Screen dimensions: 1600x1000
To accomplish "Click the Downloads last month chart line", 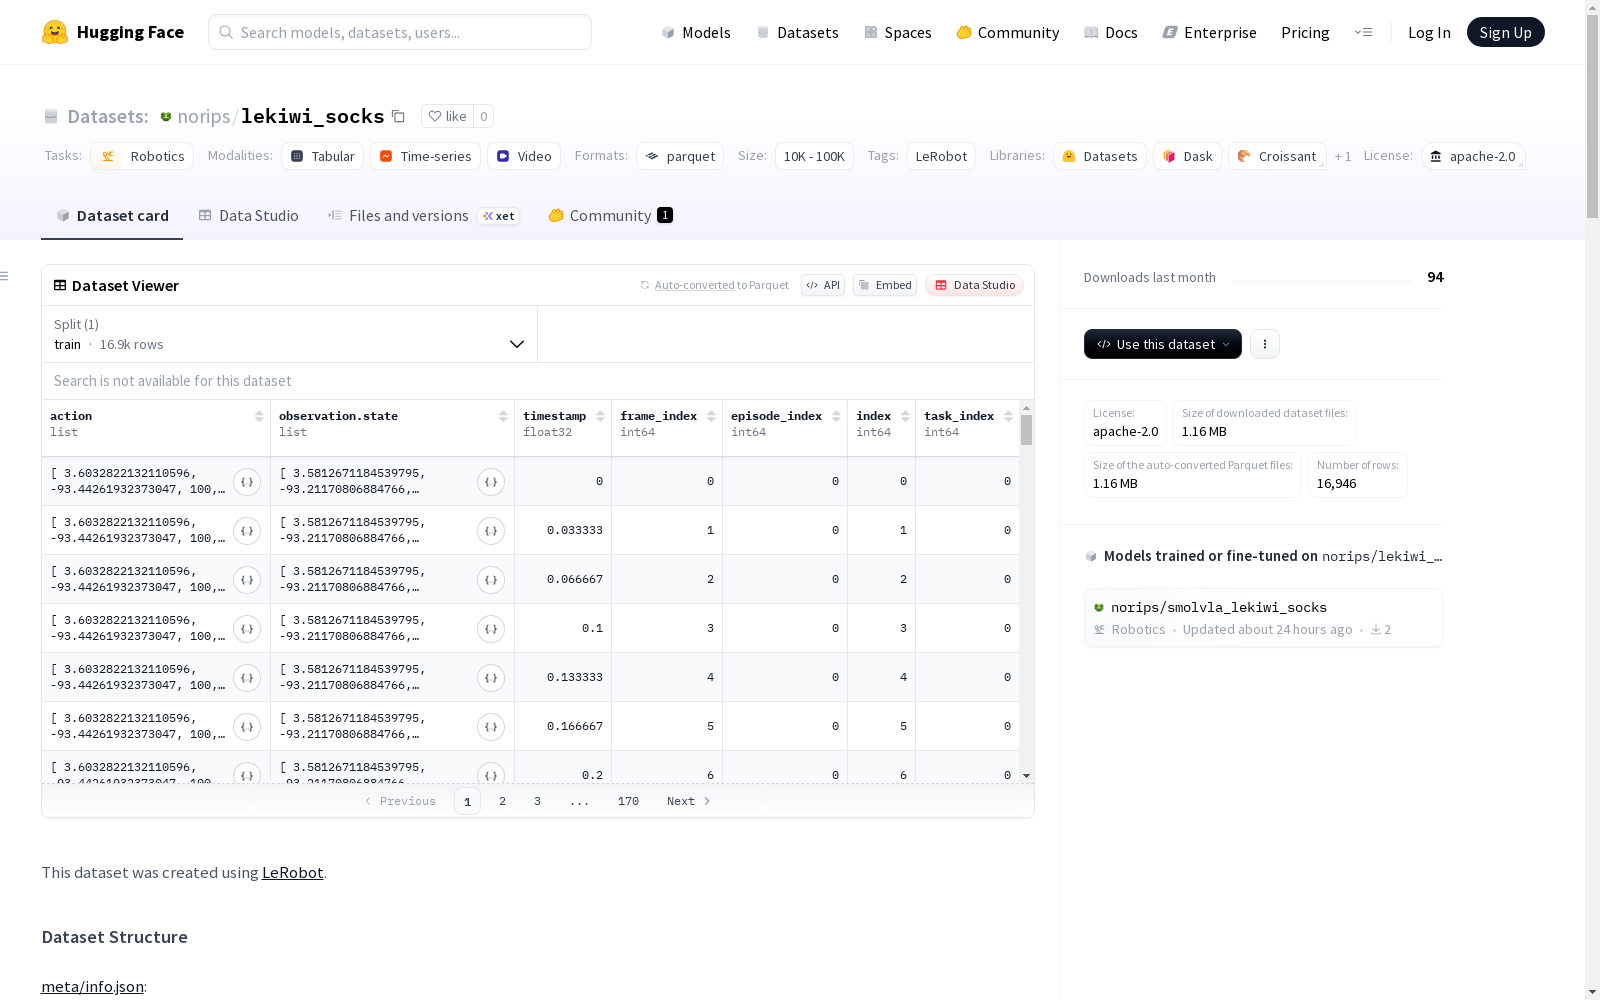I will click(1321, 280).
